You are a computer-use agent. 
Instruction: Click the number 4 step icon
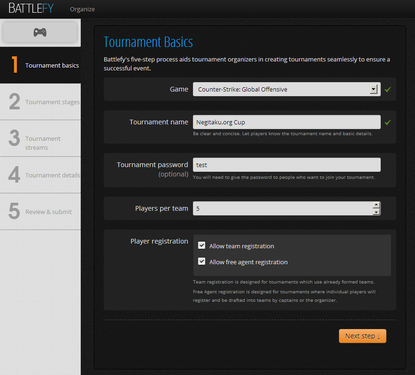(14, 175)
